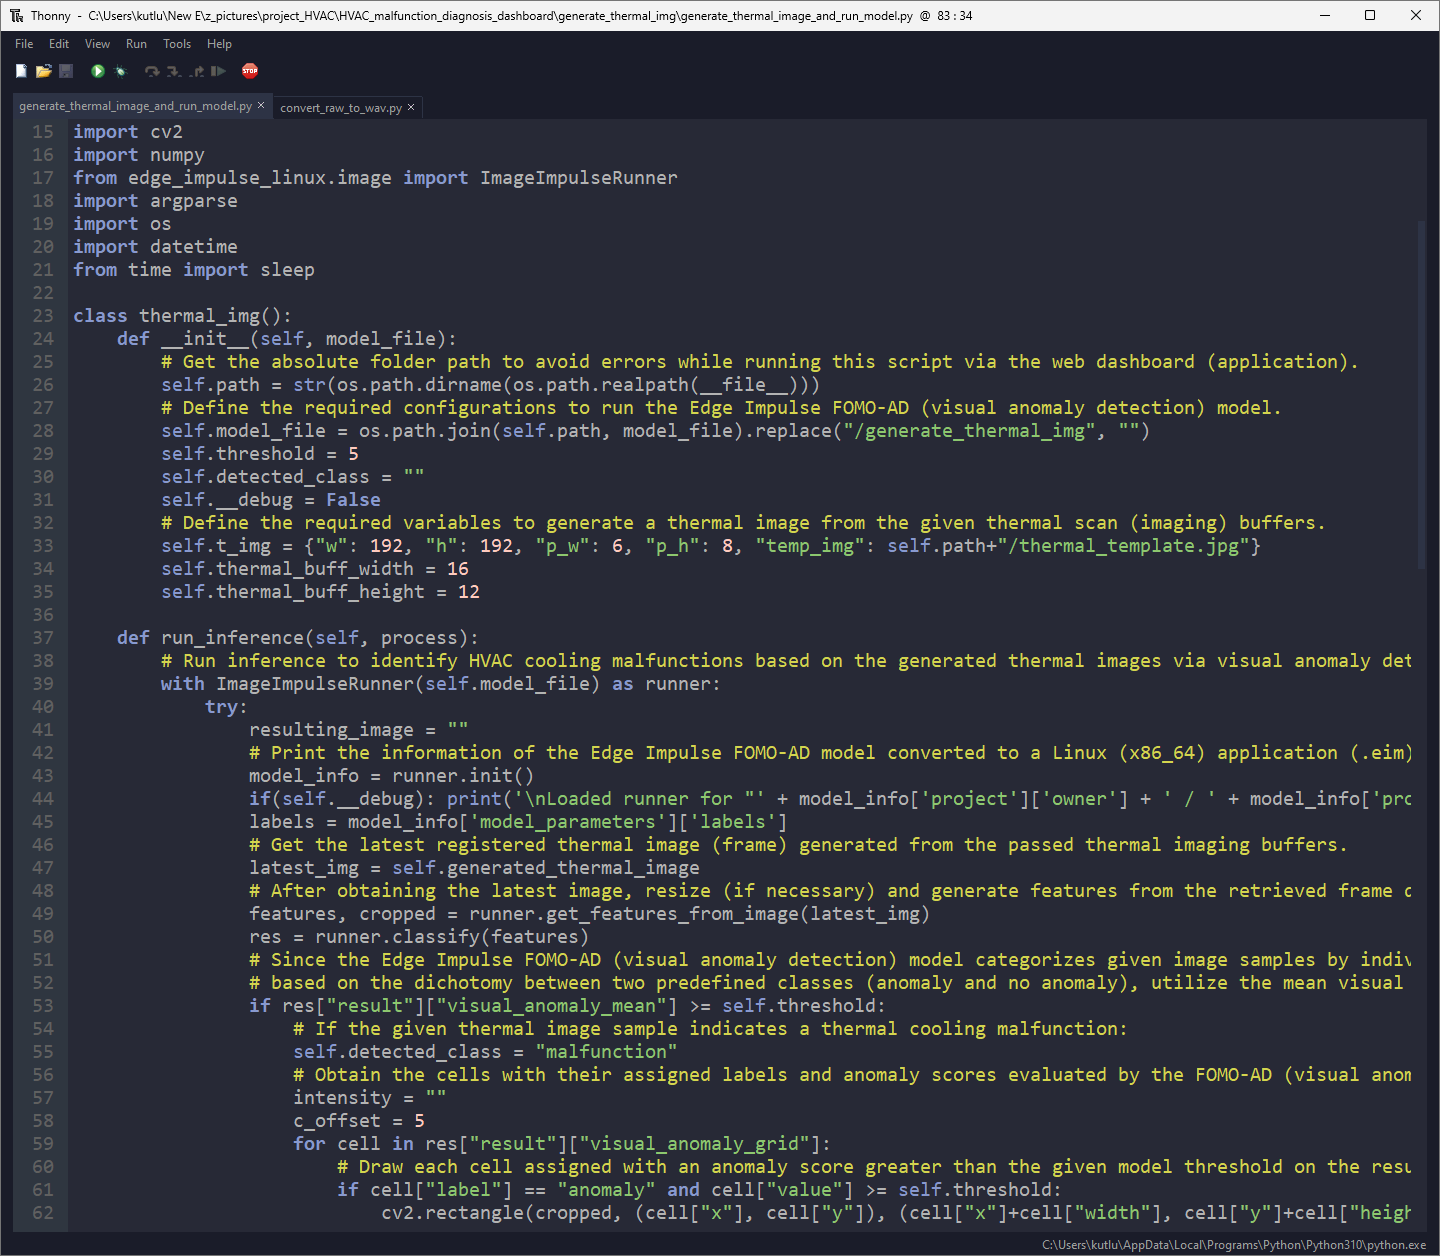Click the Resume debugger icon
Viewport: 1440px width, 1256px height.
click(x=218, y=71)
